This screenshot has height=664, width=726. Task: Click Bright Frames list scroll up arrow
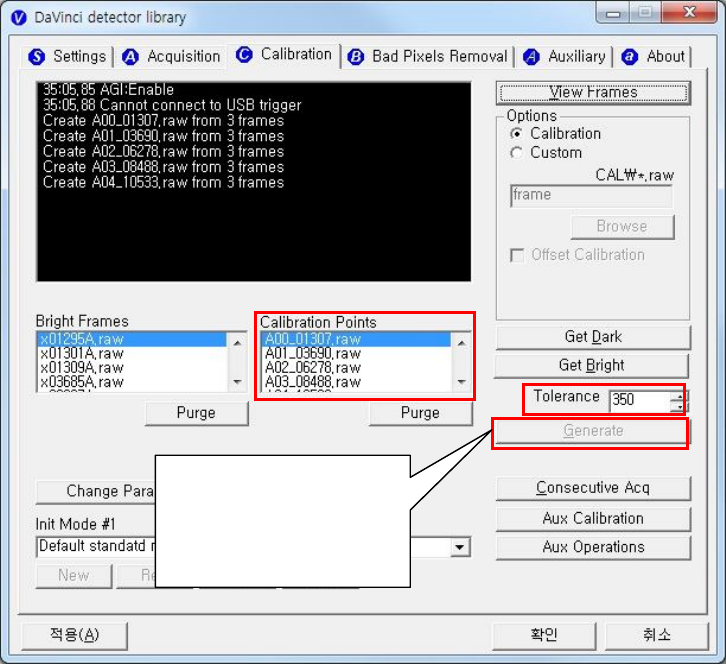point(238,343)
